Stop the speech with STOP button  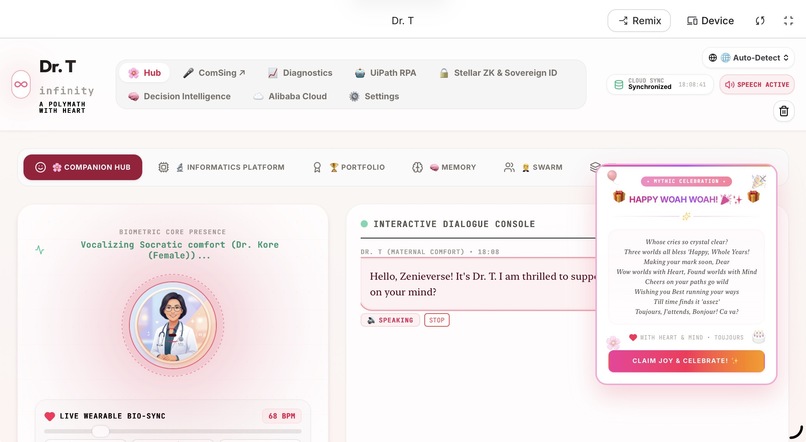[436, 320]
